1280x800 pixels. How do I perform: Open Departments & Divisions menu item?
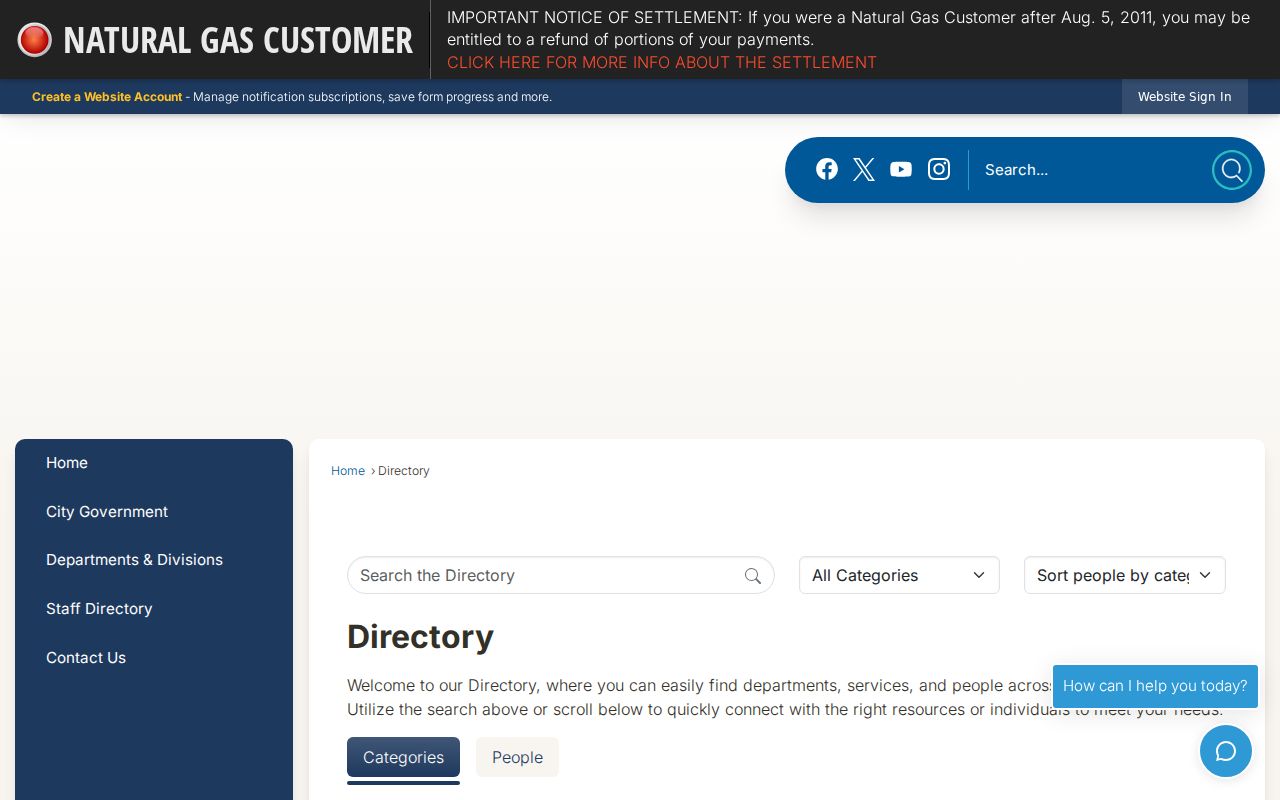[134, 560]
